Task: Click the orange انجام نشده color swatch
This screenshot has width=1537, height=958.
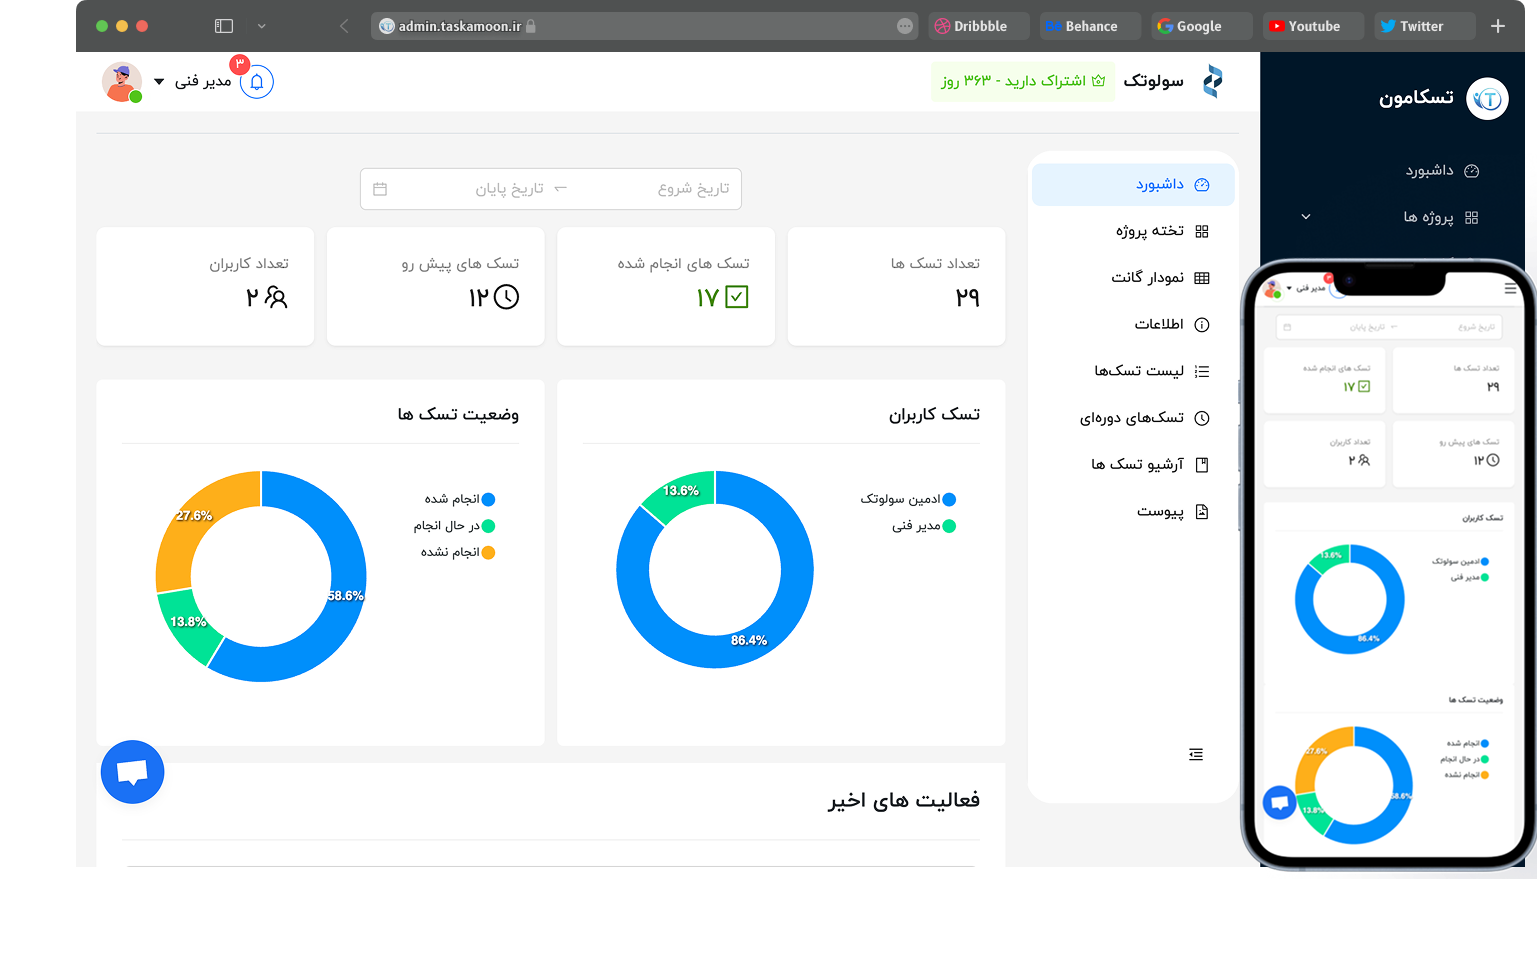Action: tap(489, 551)
